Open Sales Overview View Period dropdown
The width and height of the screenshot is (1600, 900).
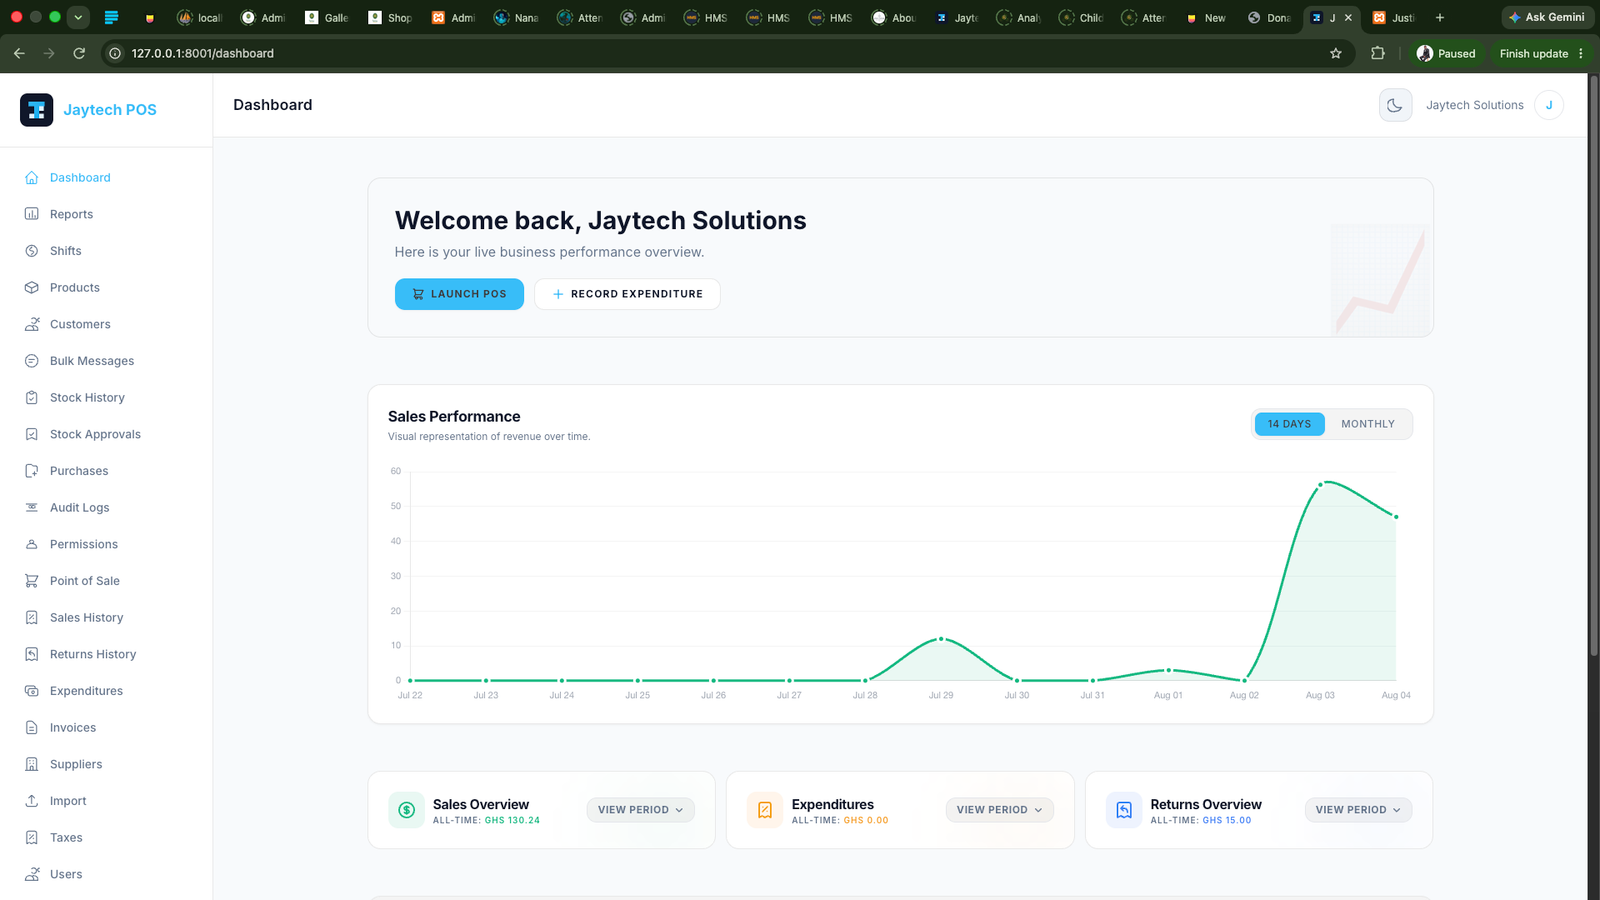tap(640, 810)
